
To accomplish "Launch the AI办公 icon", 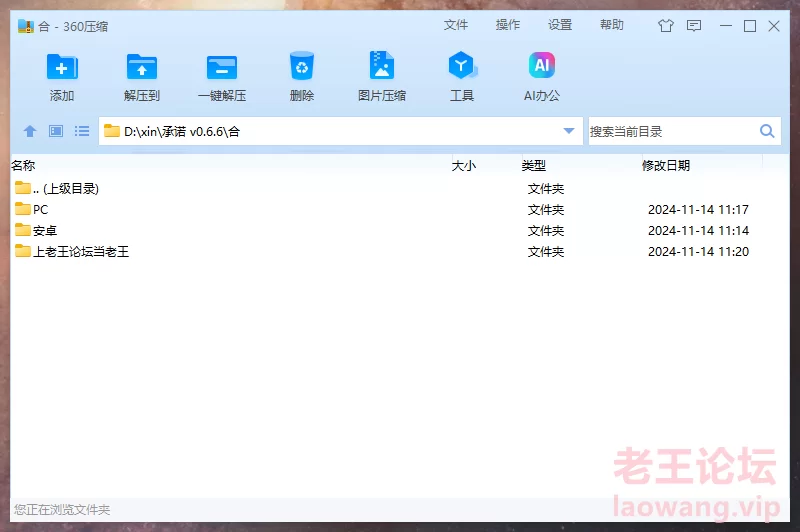I will (541, 65).
